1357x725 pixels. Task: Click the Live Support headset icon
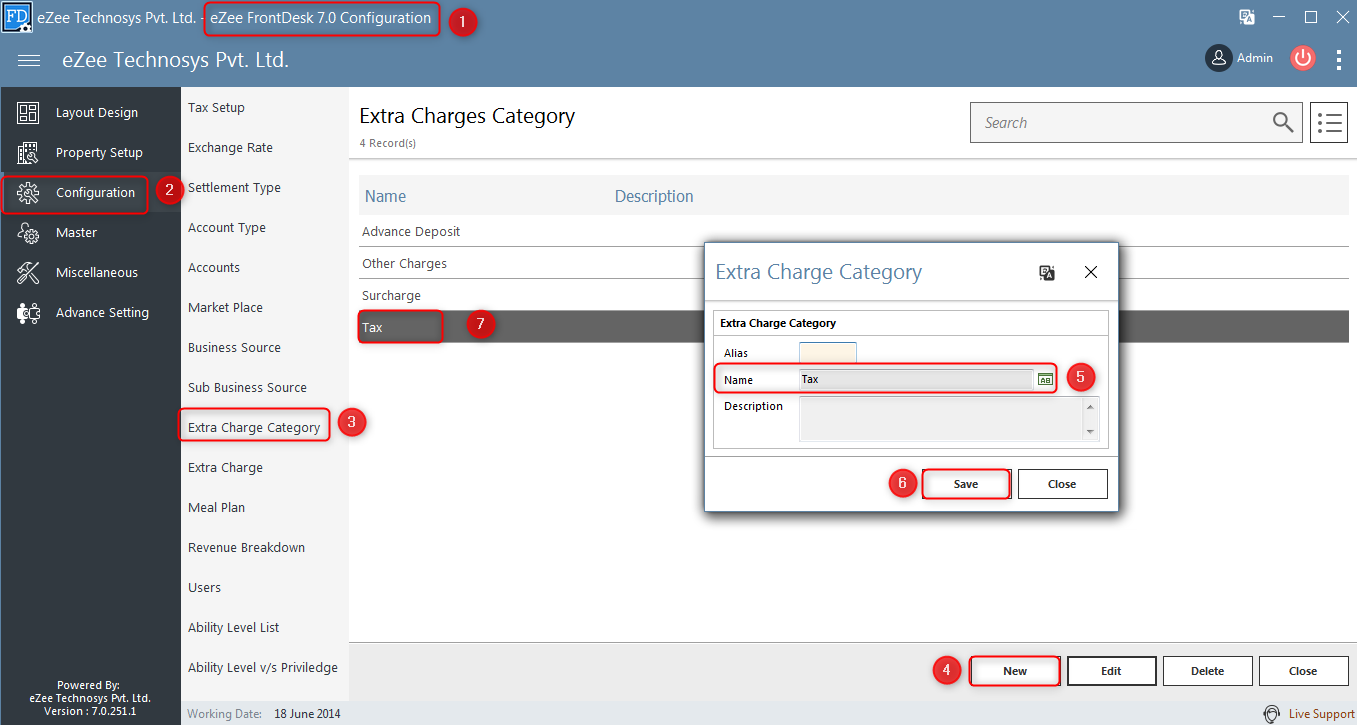click(1272, 714)
